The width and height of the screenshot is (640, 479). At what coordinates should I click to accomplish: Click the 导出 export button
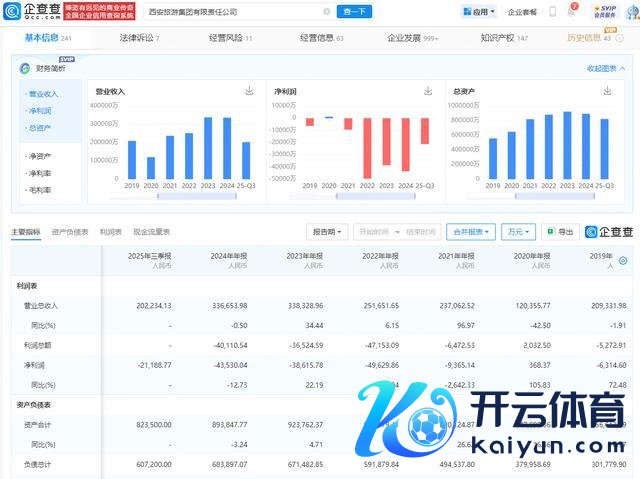(x=560, y=232)
